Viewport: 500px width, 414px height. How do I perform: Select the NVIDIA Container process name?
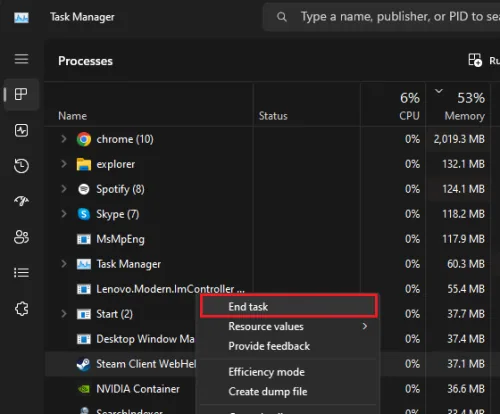point(138,389)
